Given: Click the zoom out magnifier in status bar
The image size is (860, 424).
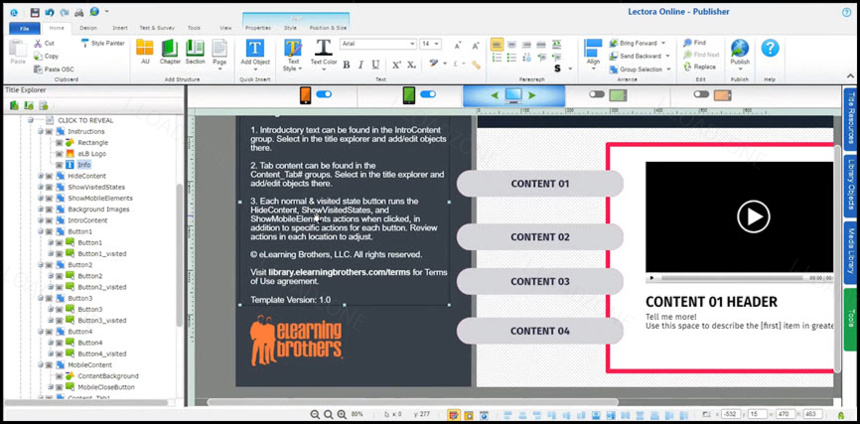Looking at the screenshot, I should click(315, 415).
